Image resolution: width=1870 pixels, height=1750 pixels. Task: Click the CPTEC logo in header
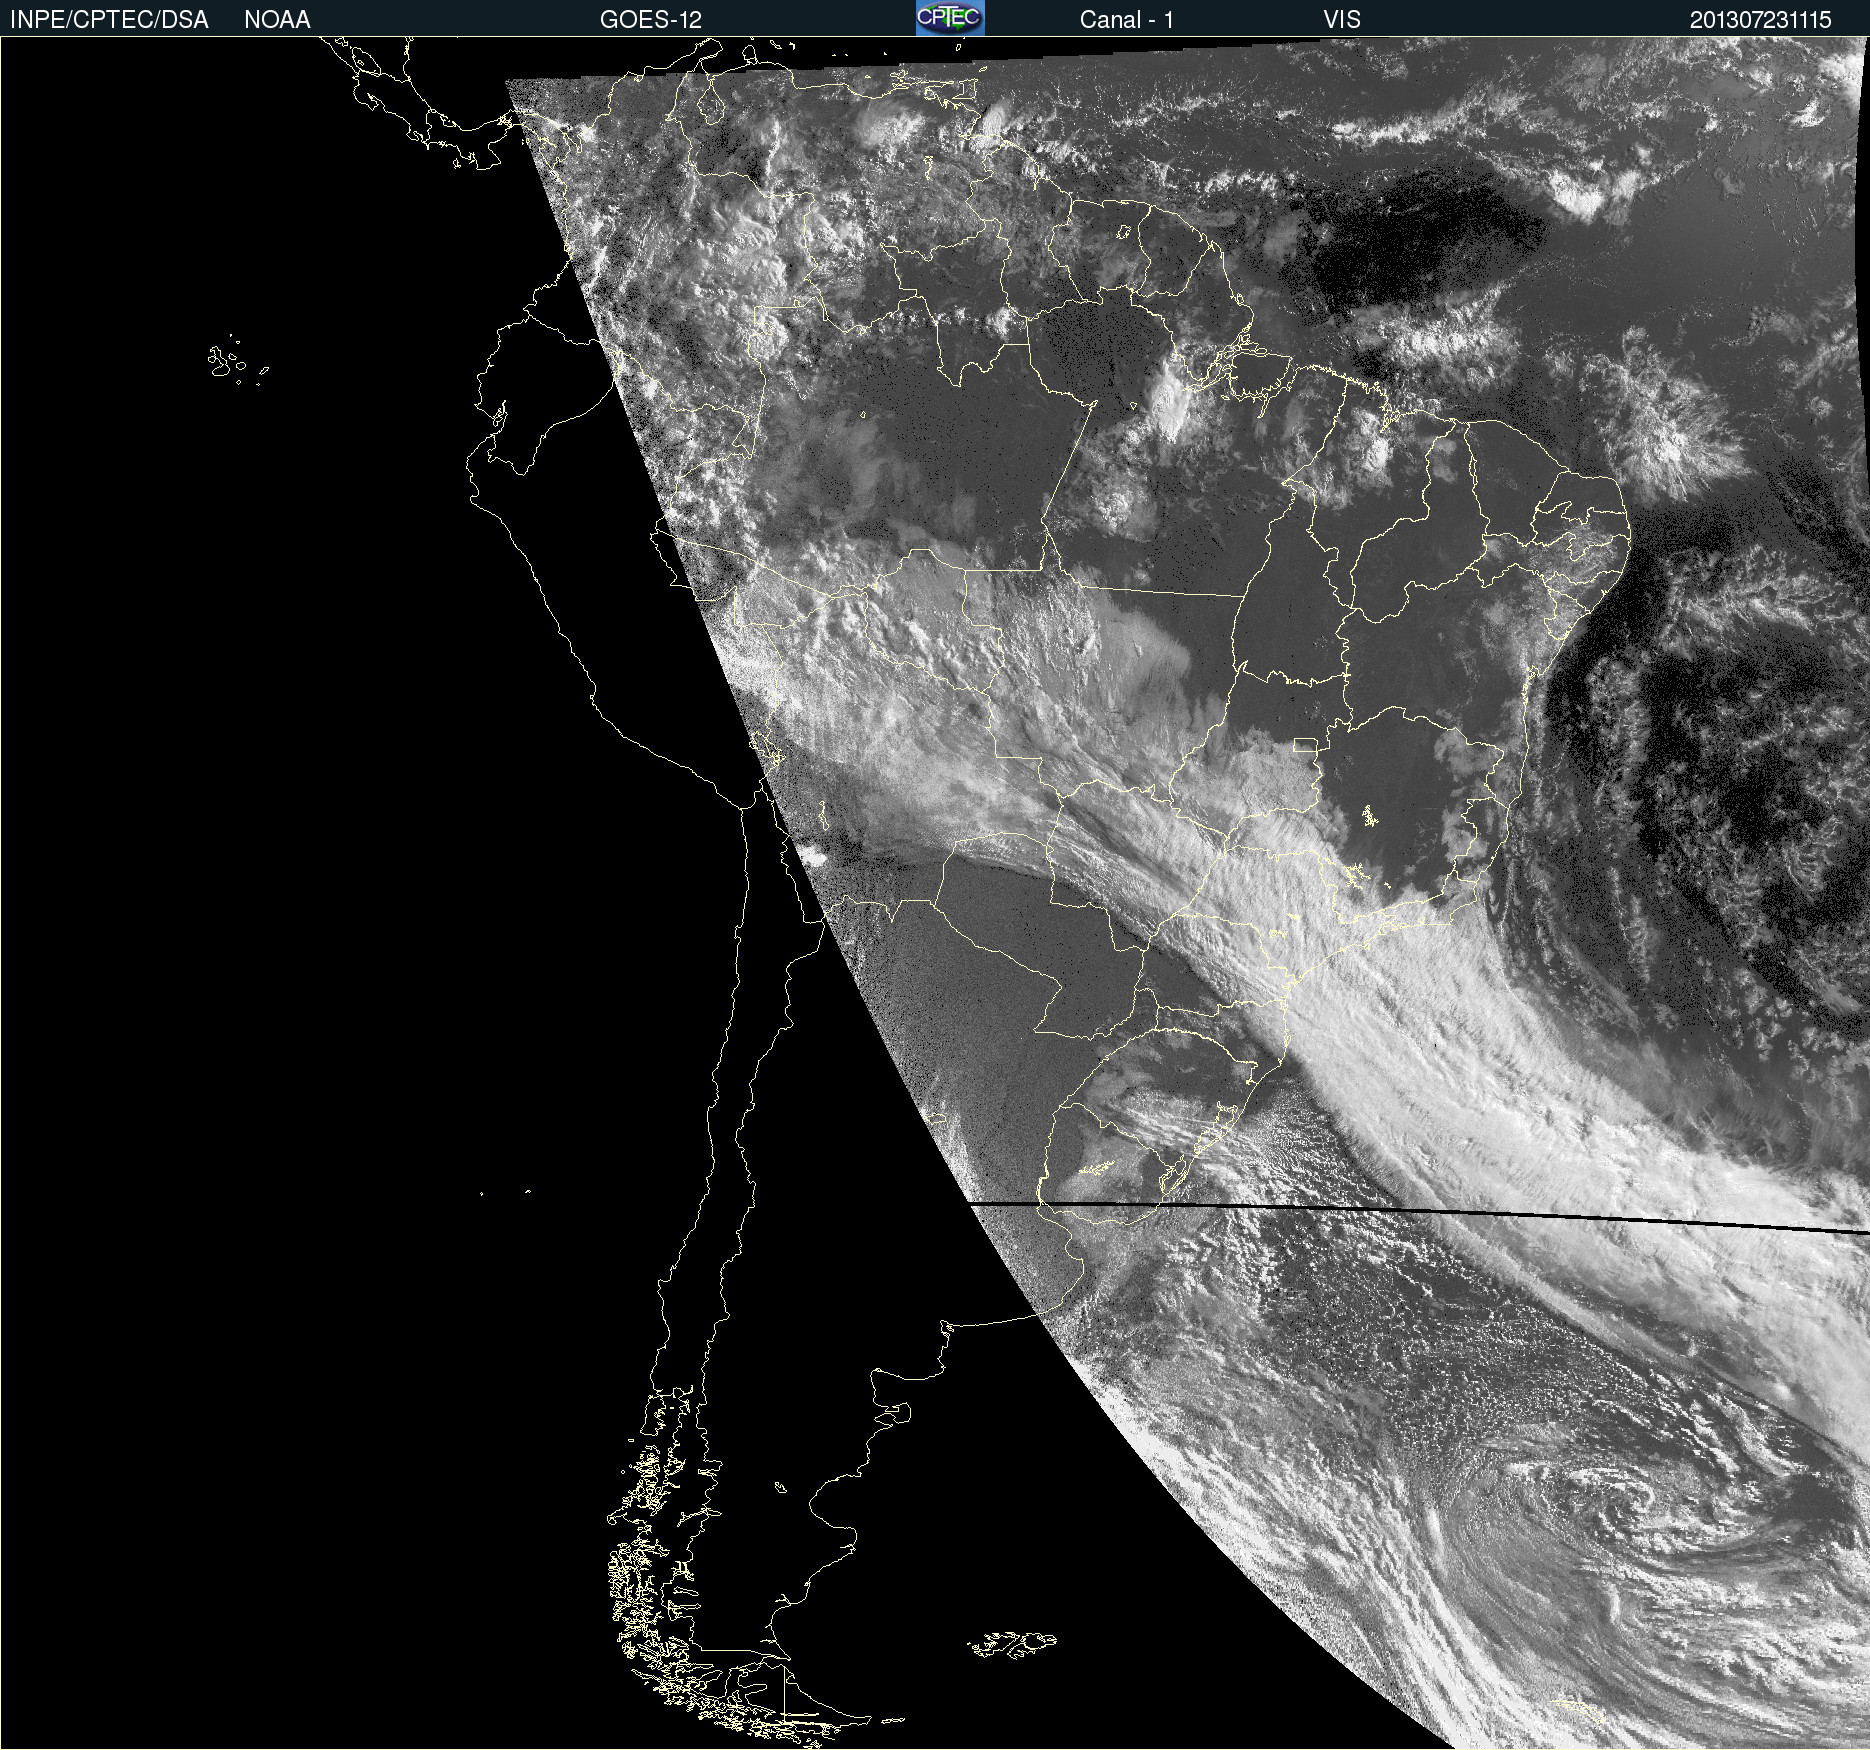coord(950,18)
